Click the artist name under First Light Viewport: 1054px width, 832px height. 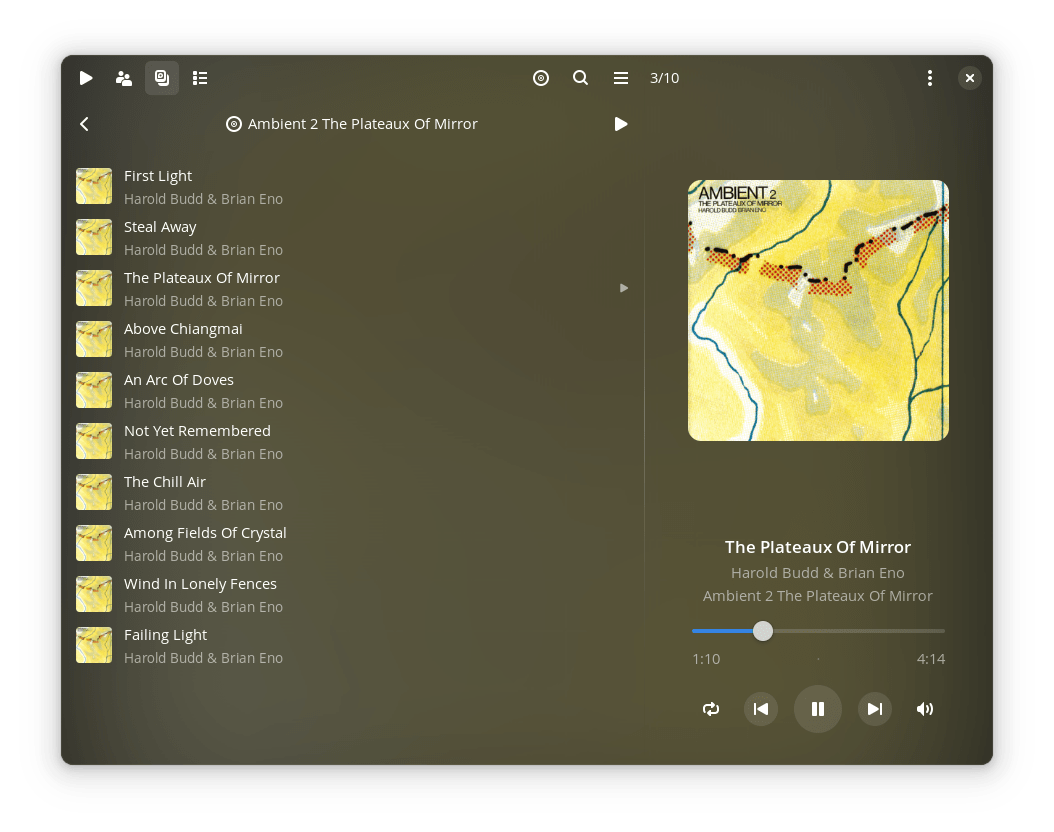tap(204, 199)
